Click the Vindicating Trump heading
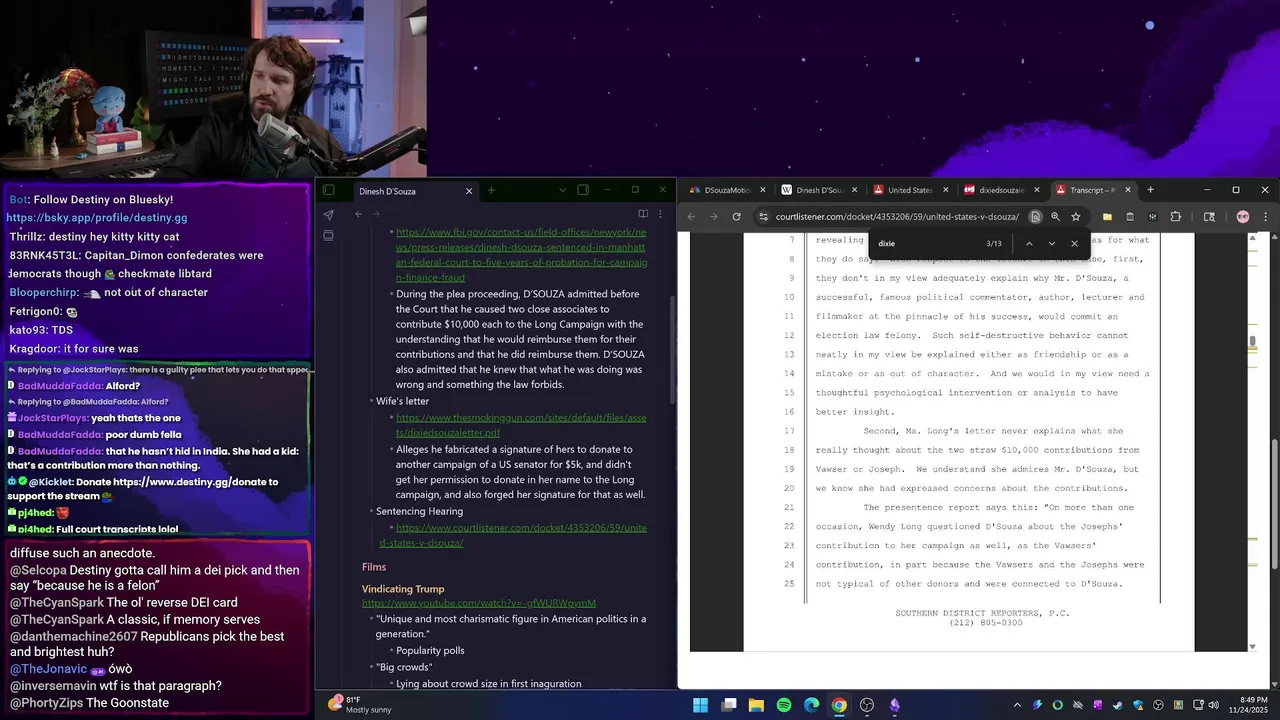1280x720 pixels. 403,589
